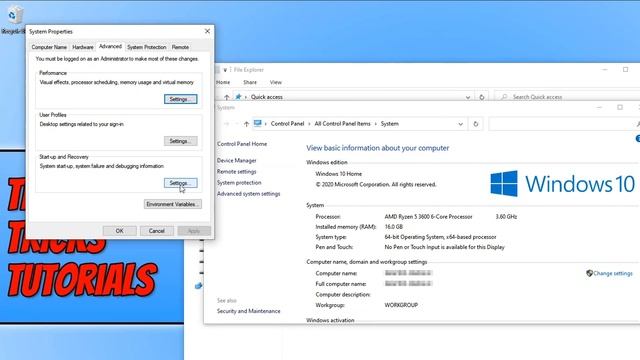Screen dimensions: 640x360
Task: Open Security and Maintenance link
Action: (249, 311)
